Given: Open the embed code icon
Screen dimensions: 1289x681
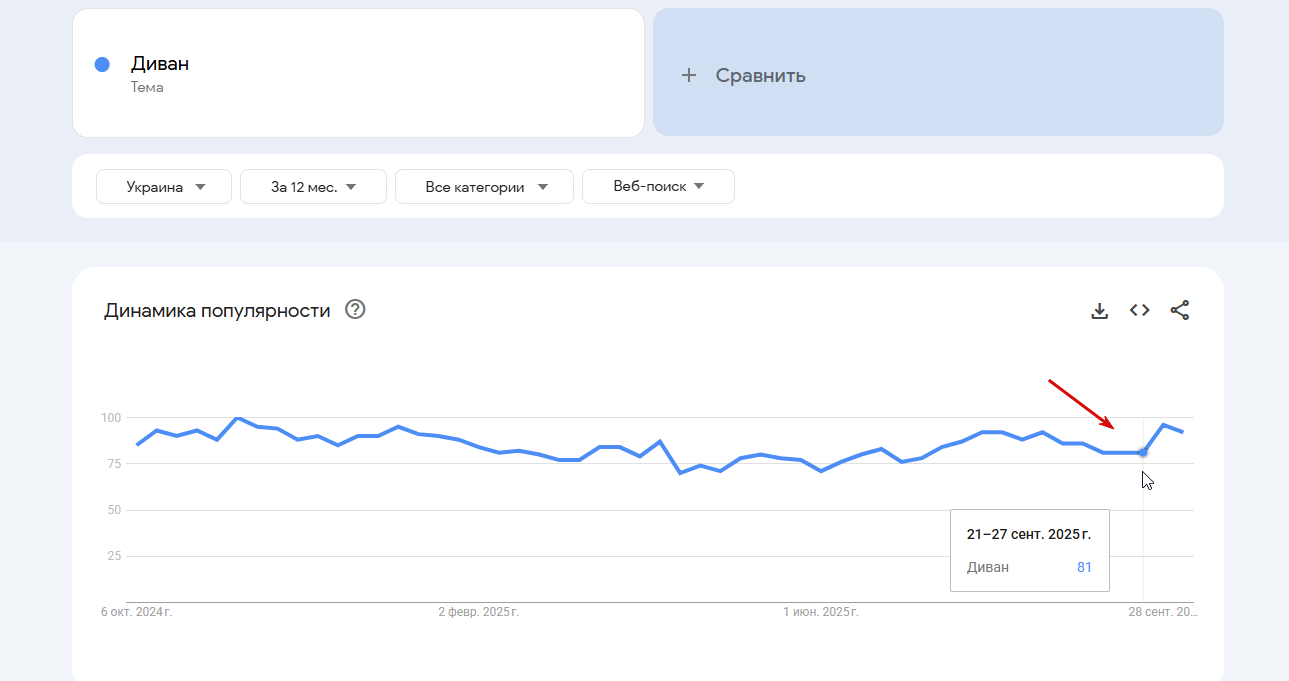Looking at the screenshot, I should pyautogui.click(x=1139, y=310).
